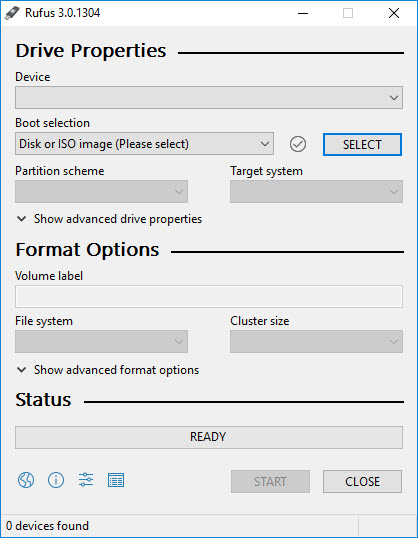
Task: Click the START button
Action: (270, 481)
